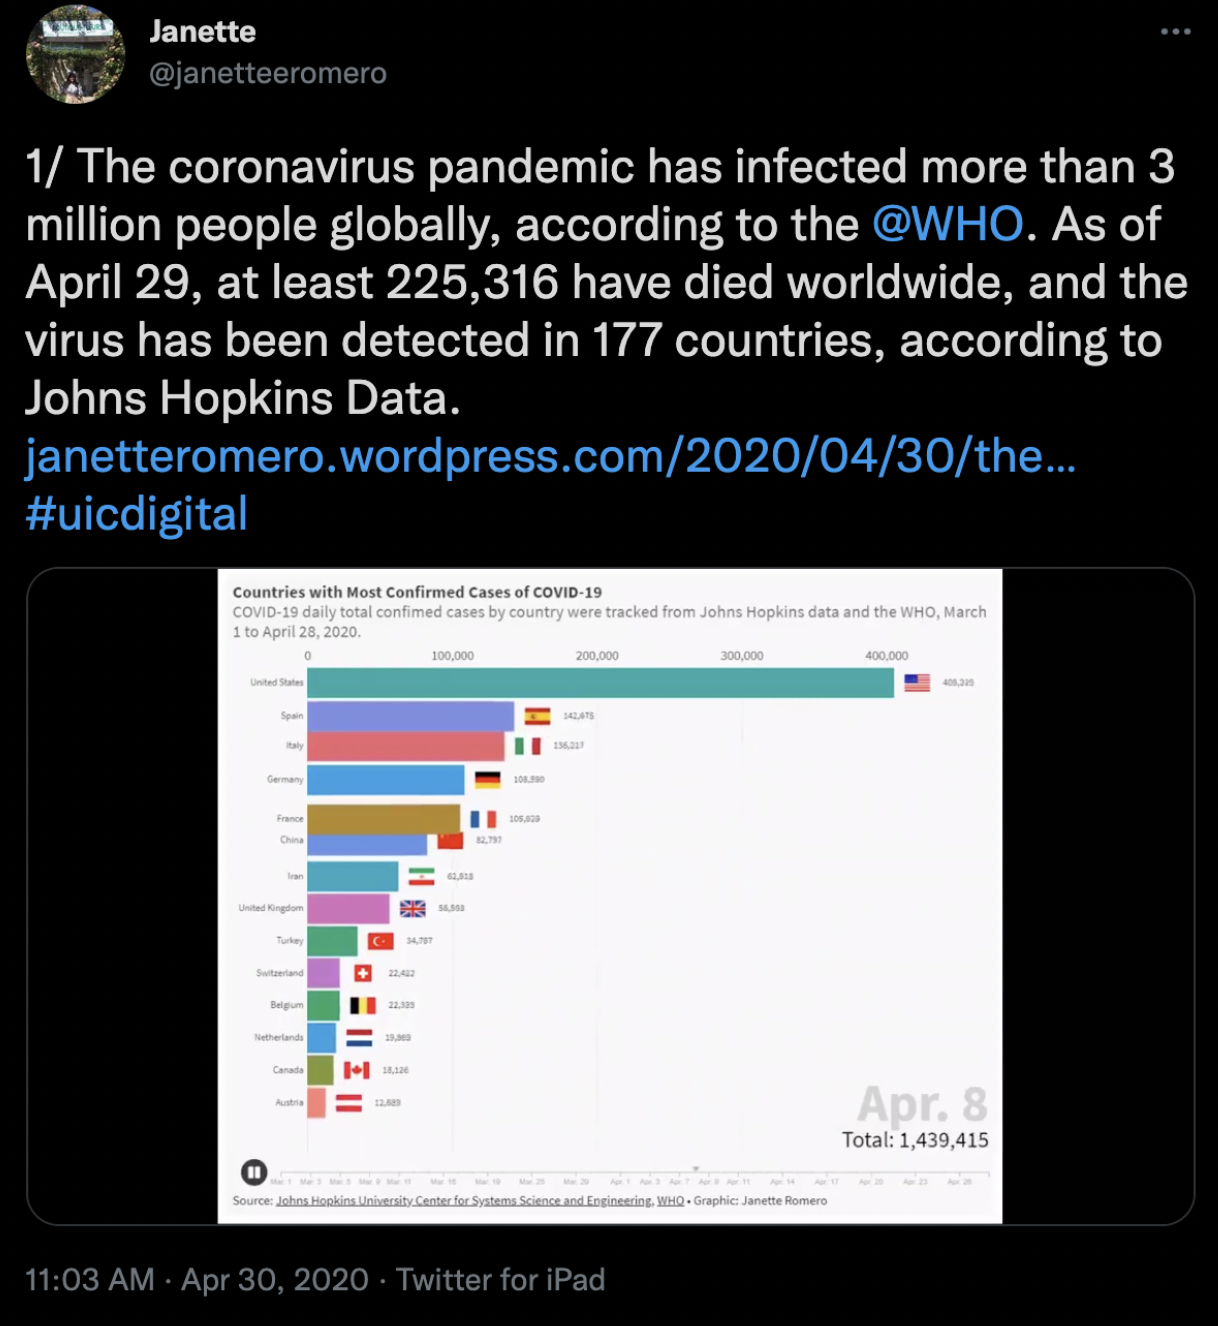This screenshot has height=1326, width=1218.
Task: Open the three-dot more options menu
Action: pos(1175,32)
